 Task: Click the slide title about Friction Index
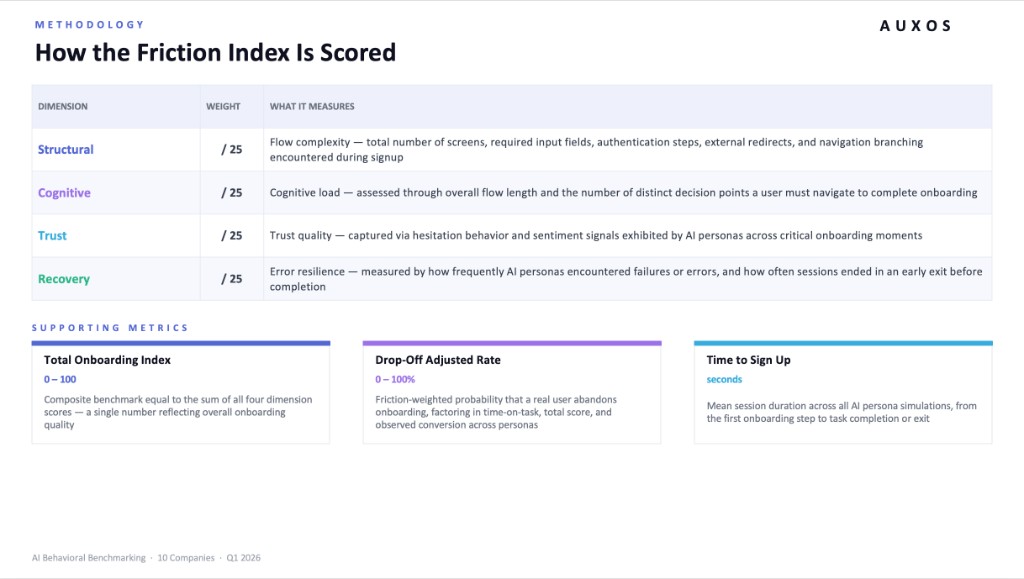tap(215, 52)
